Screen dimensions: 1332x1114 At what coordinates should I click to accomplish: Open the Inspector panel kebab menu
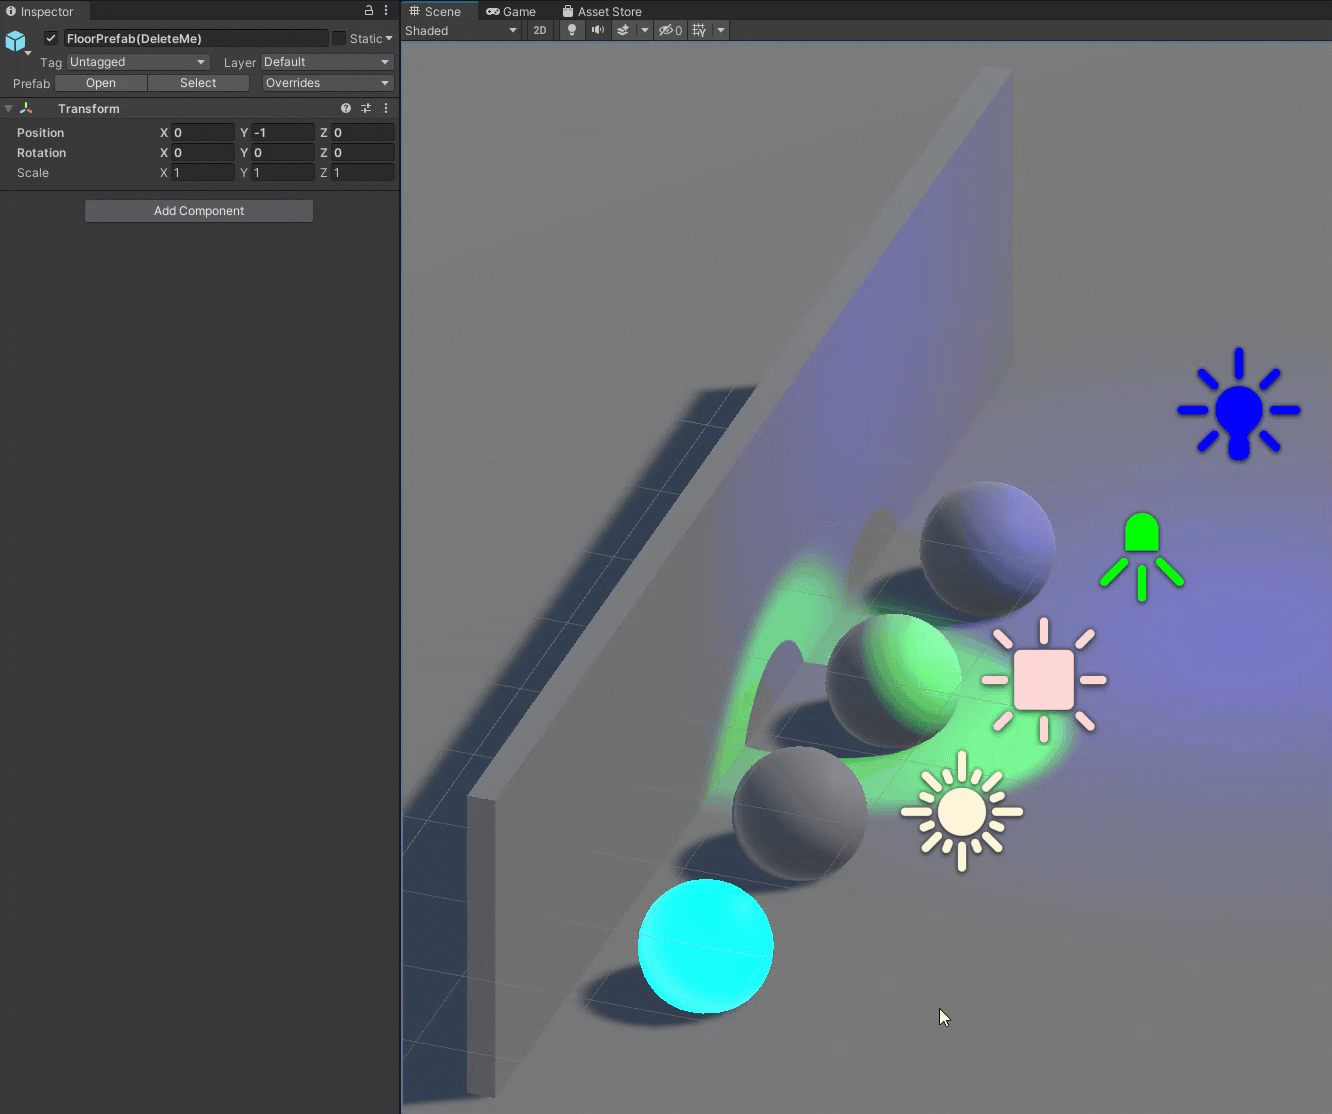pos(386,10)
